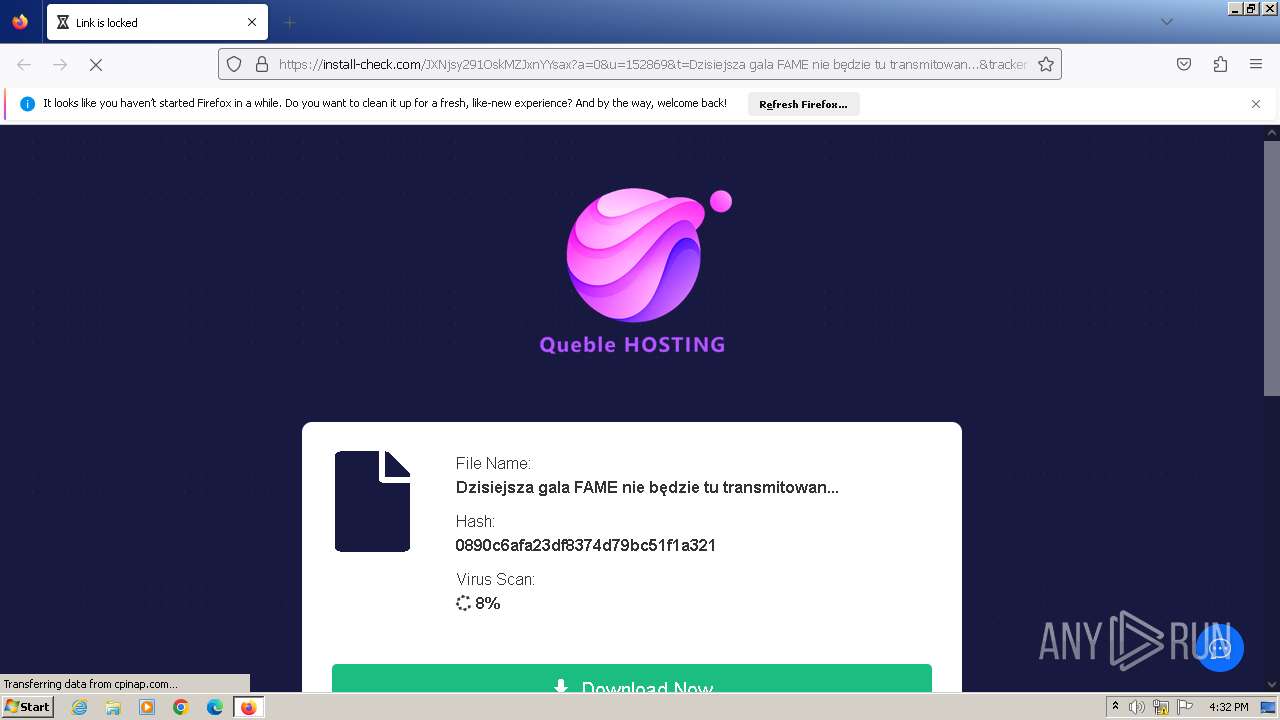Click the 'Virus Scan:' label
This screenshot has width=1280, height=720.
click(x=495, y=579)
